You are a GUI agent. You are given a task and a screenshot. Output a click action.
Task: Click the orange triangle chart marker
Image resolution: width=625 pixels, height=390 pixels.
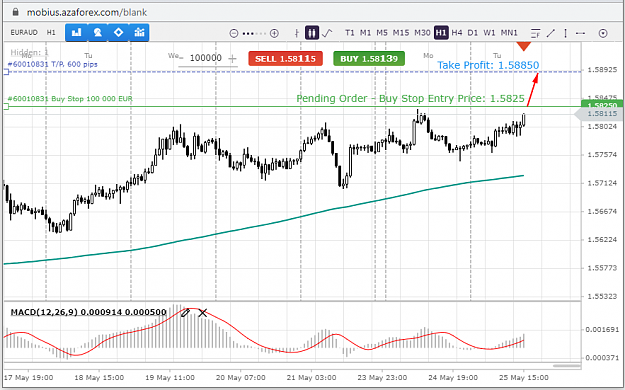pyautogui.click(x=524, y=46)
